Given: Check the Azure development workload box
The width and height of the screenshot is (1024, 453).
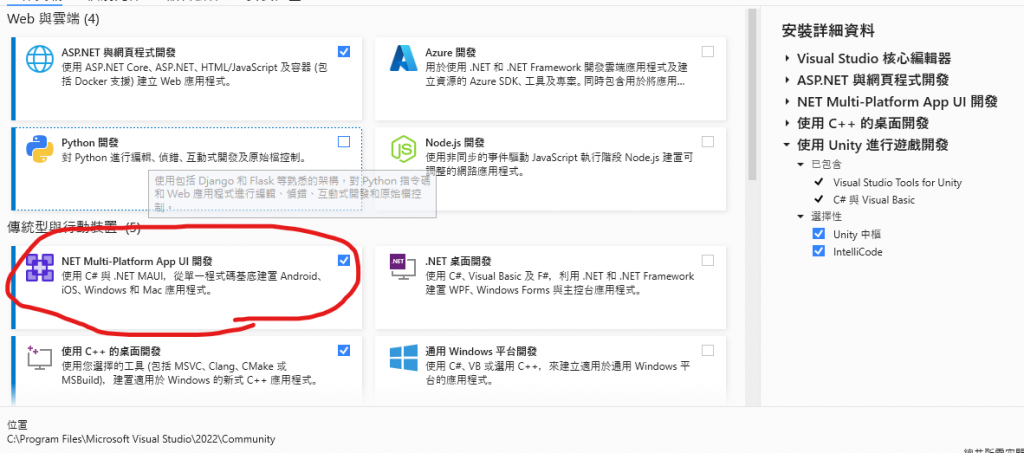Looking at the screenshot, I should point(708,52).
